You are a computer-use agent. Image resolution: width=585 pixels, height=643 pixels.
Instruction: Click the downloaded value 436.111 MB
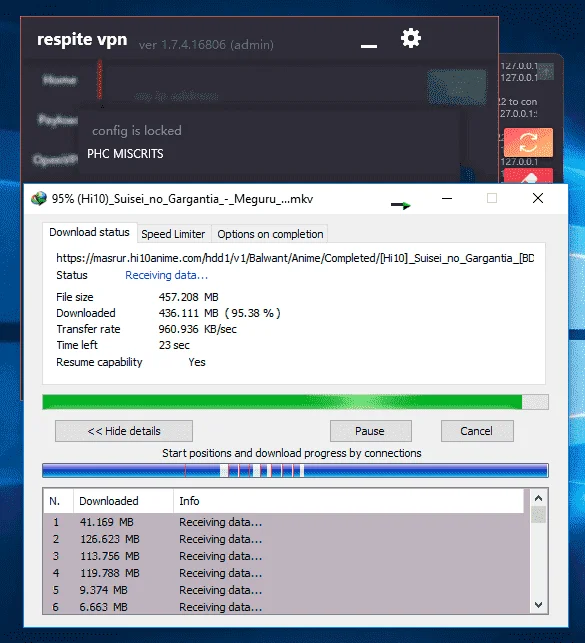click(189, 313)
